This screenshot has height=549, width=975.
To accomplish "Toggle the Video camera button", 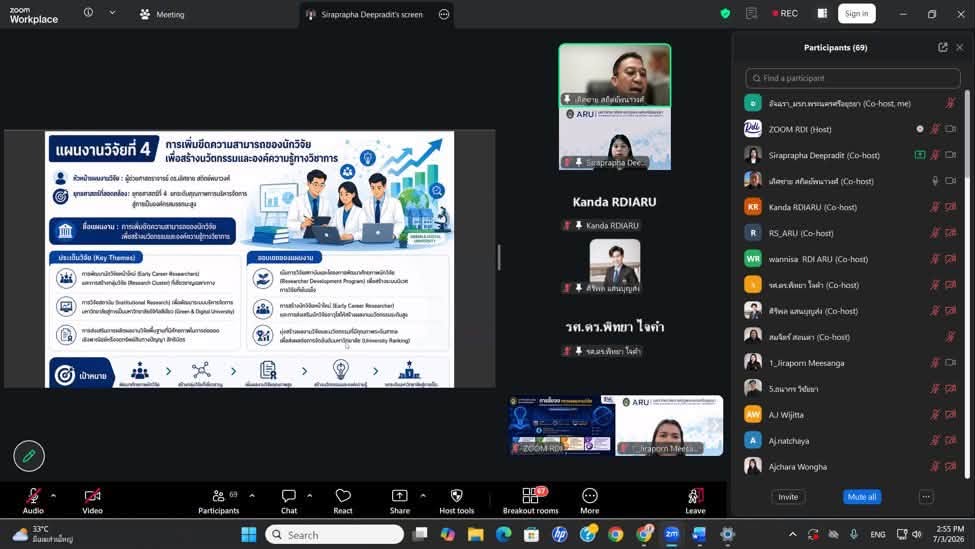I will [92, 496].
